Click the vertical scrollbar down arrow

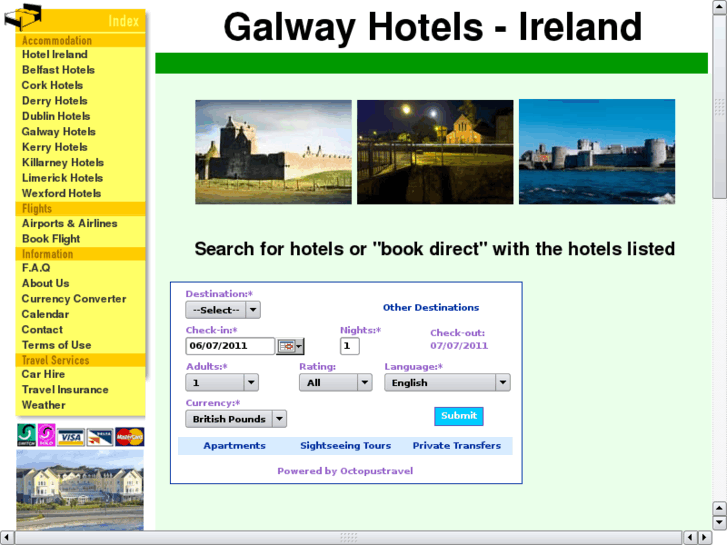tap(720, 523)
